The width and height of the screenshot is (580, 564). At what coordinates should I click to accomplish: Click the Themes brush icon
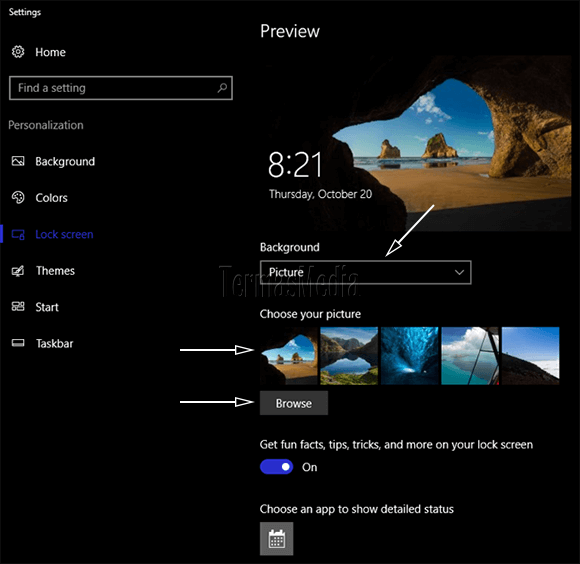click(18, 271)
